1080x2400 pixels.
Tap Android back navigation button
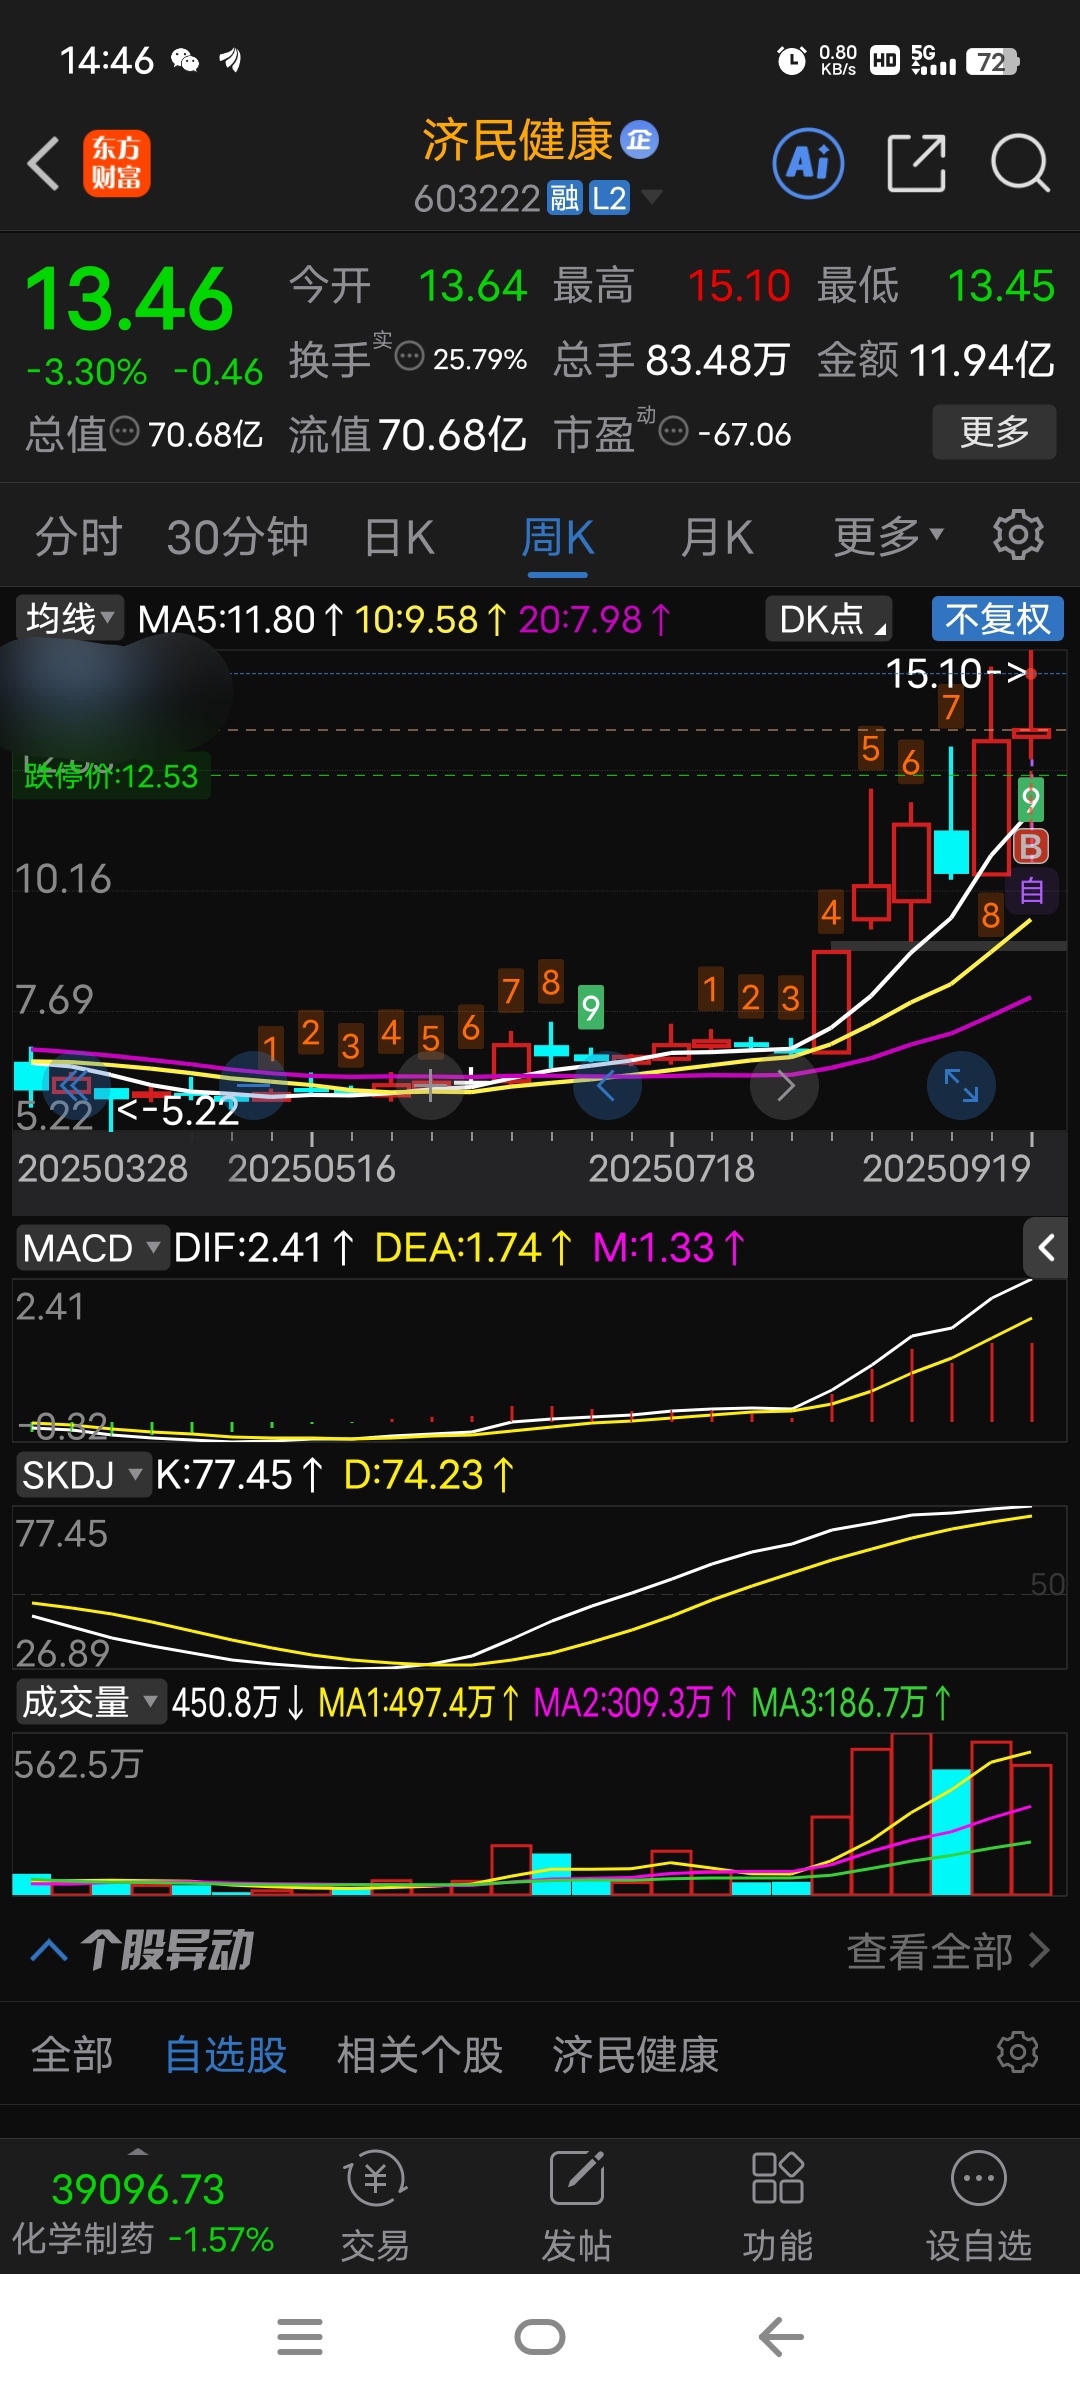pos(781,2337)
